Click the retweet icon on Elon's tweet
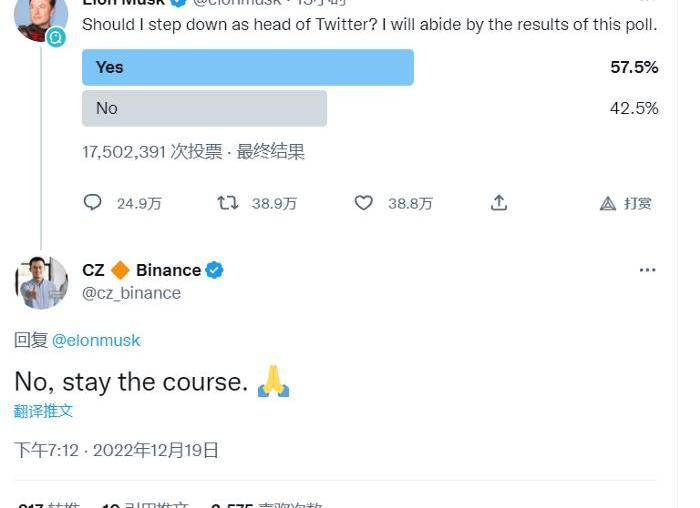The width and height of the screenshot is (700, 508). click(228, 203)
